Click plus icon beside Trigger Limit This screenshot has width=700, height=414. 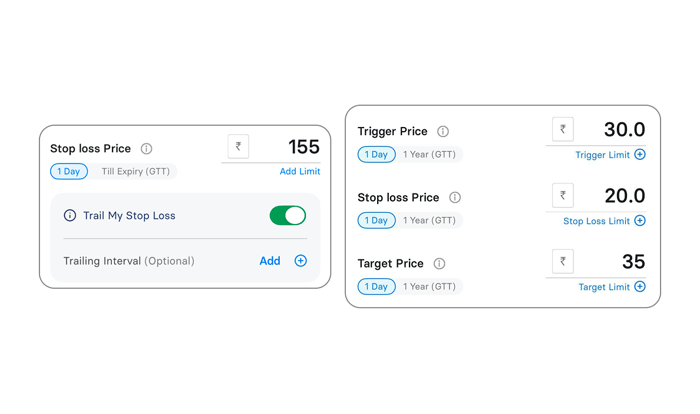(640, 155)
